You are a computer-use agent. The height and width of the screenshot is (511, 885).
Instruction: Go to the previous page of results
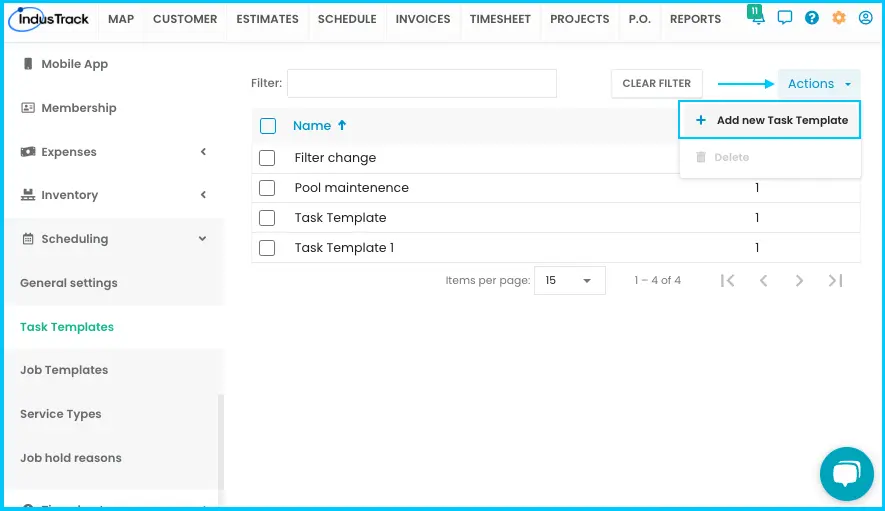click(764, 281)
